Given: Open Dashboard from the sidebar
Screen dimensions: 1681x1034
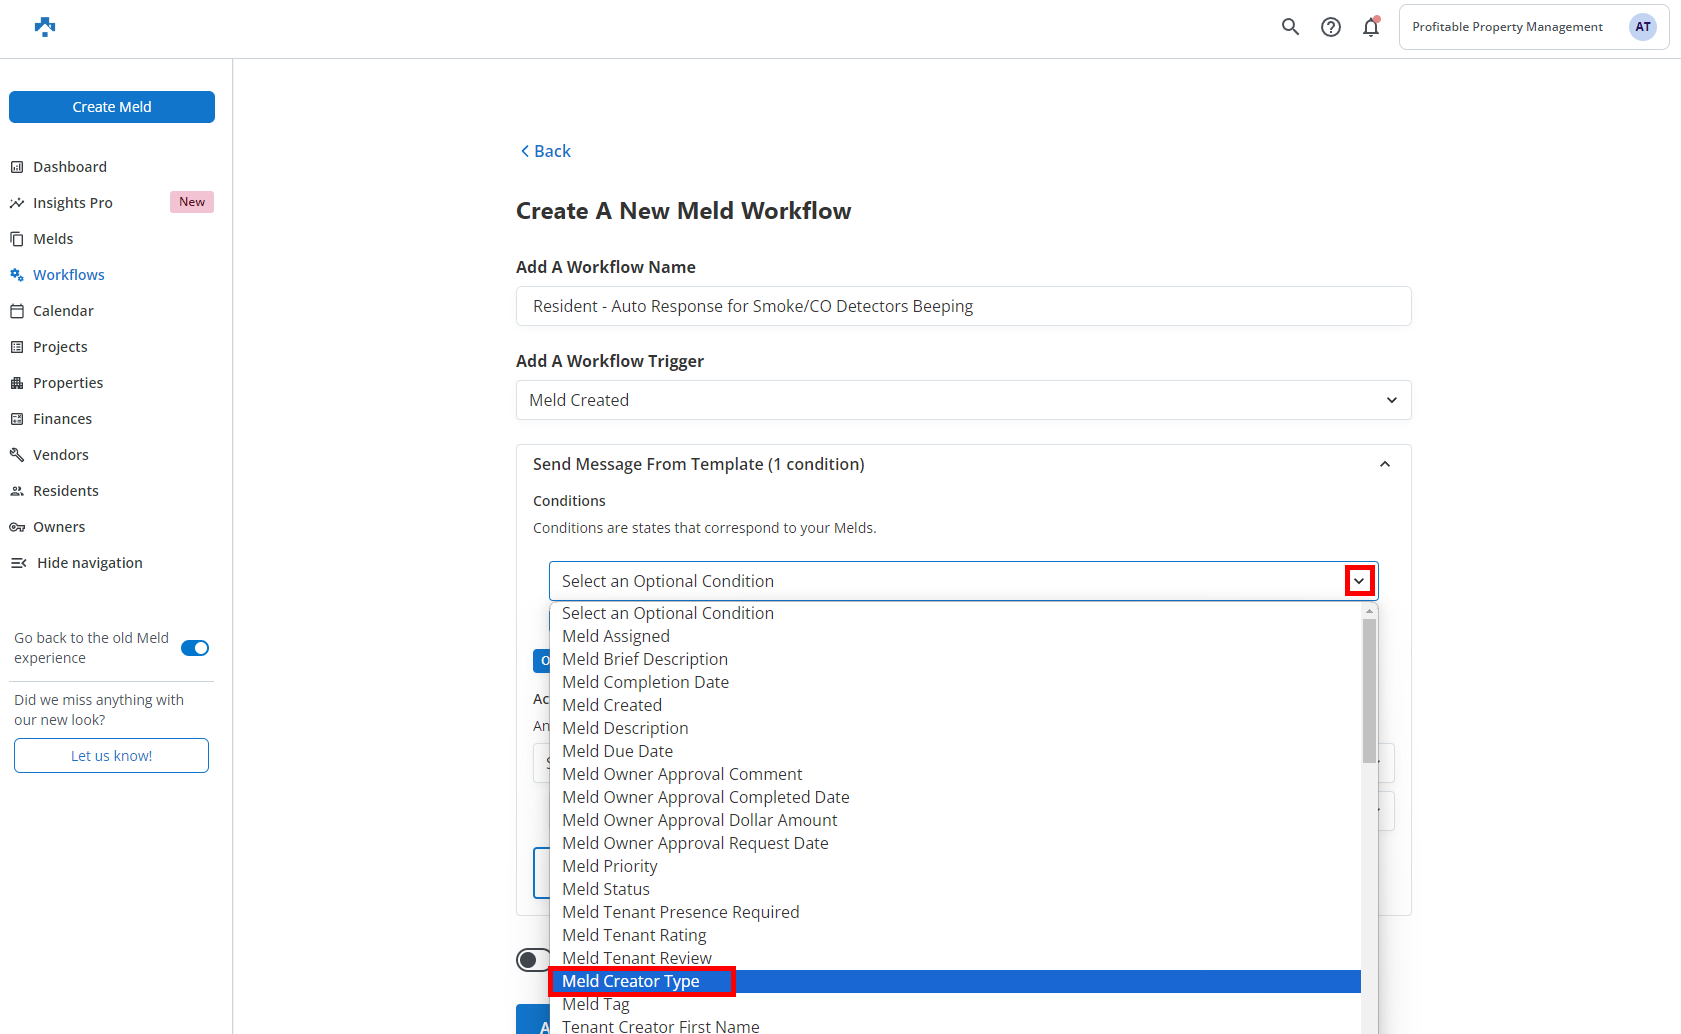Looking at the screenshot, I should [69, 167].
